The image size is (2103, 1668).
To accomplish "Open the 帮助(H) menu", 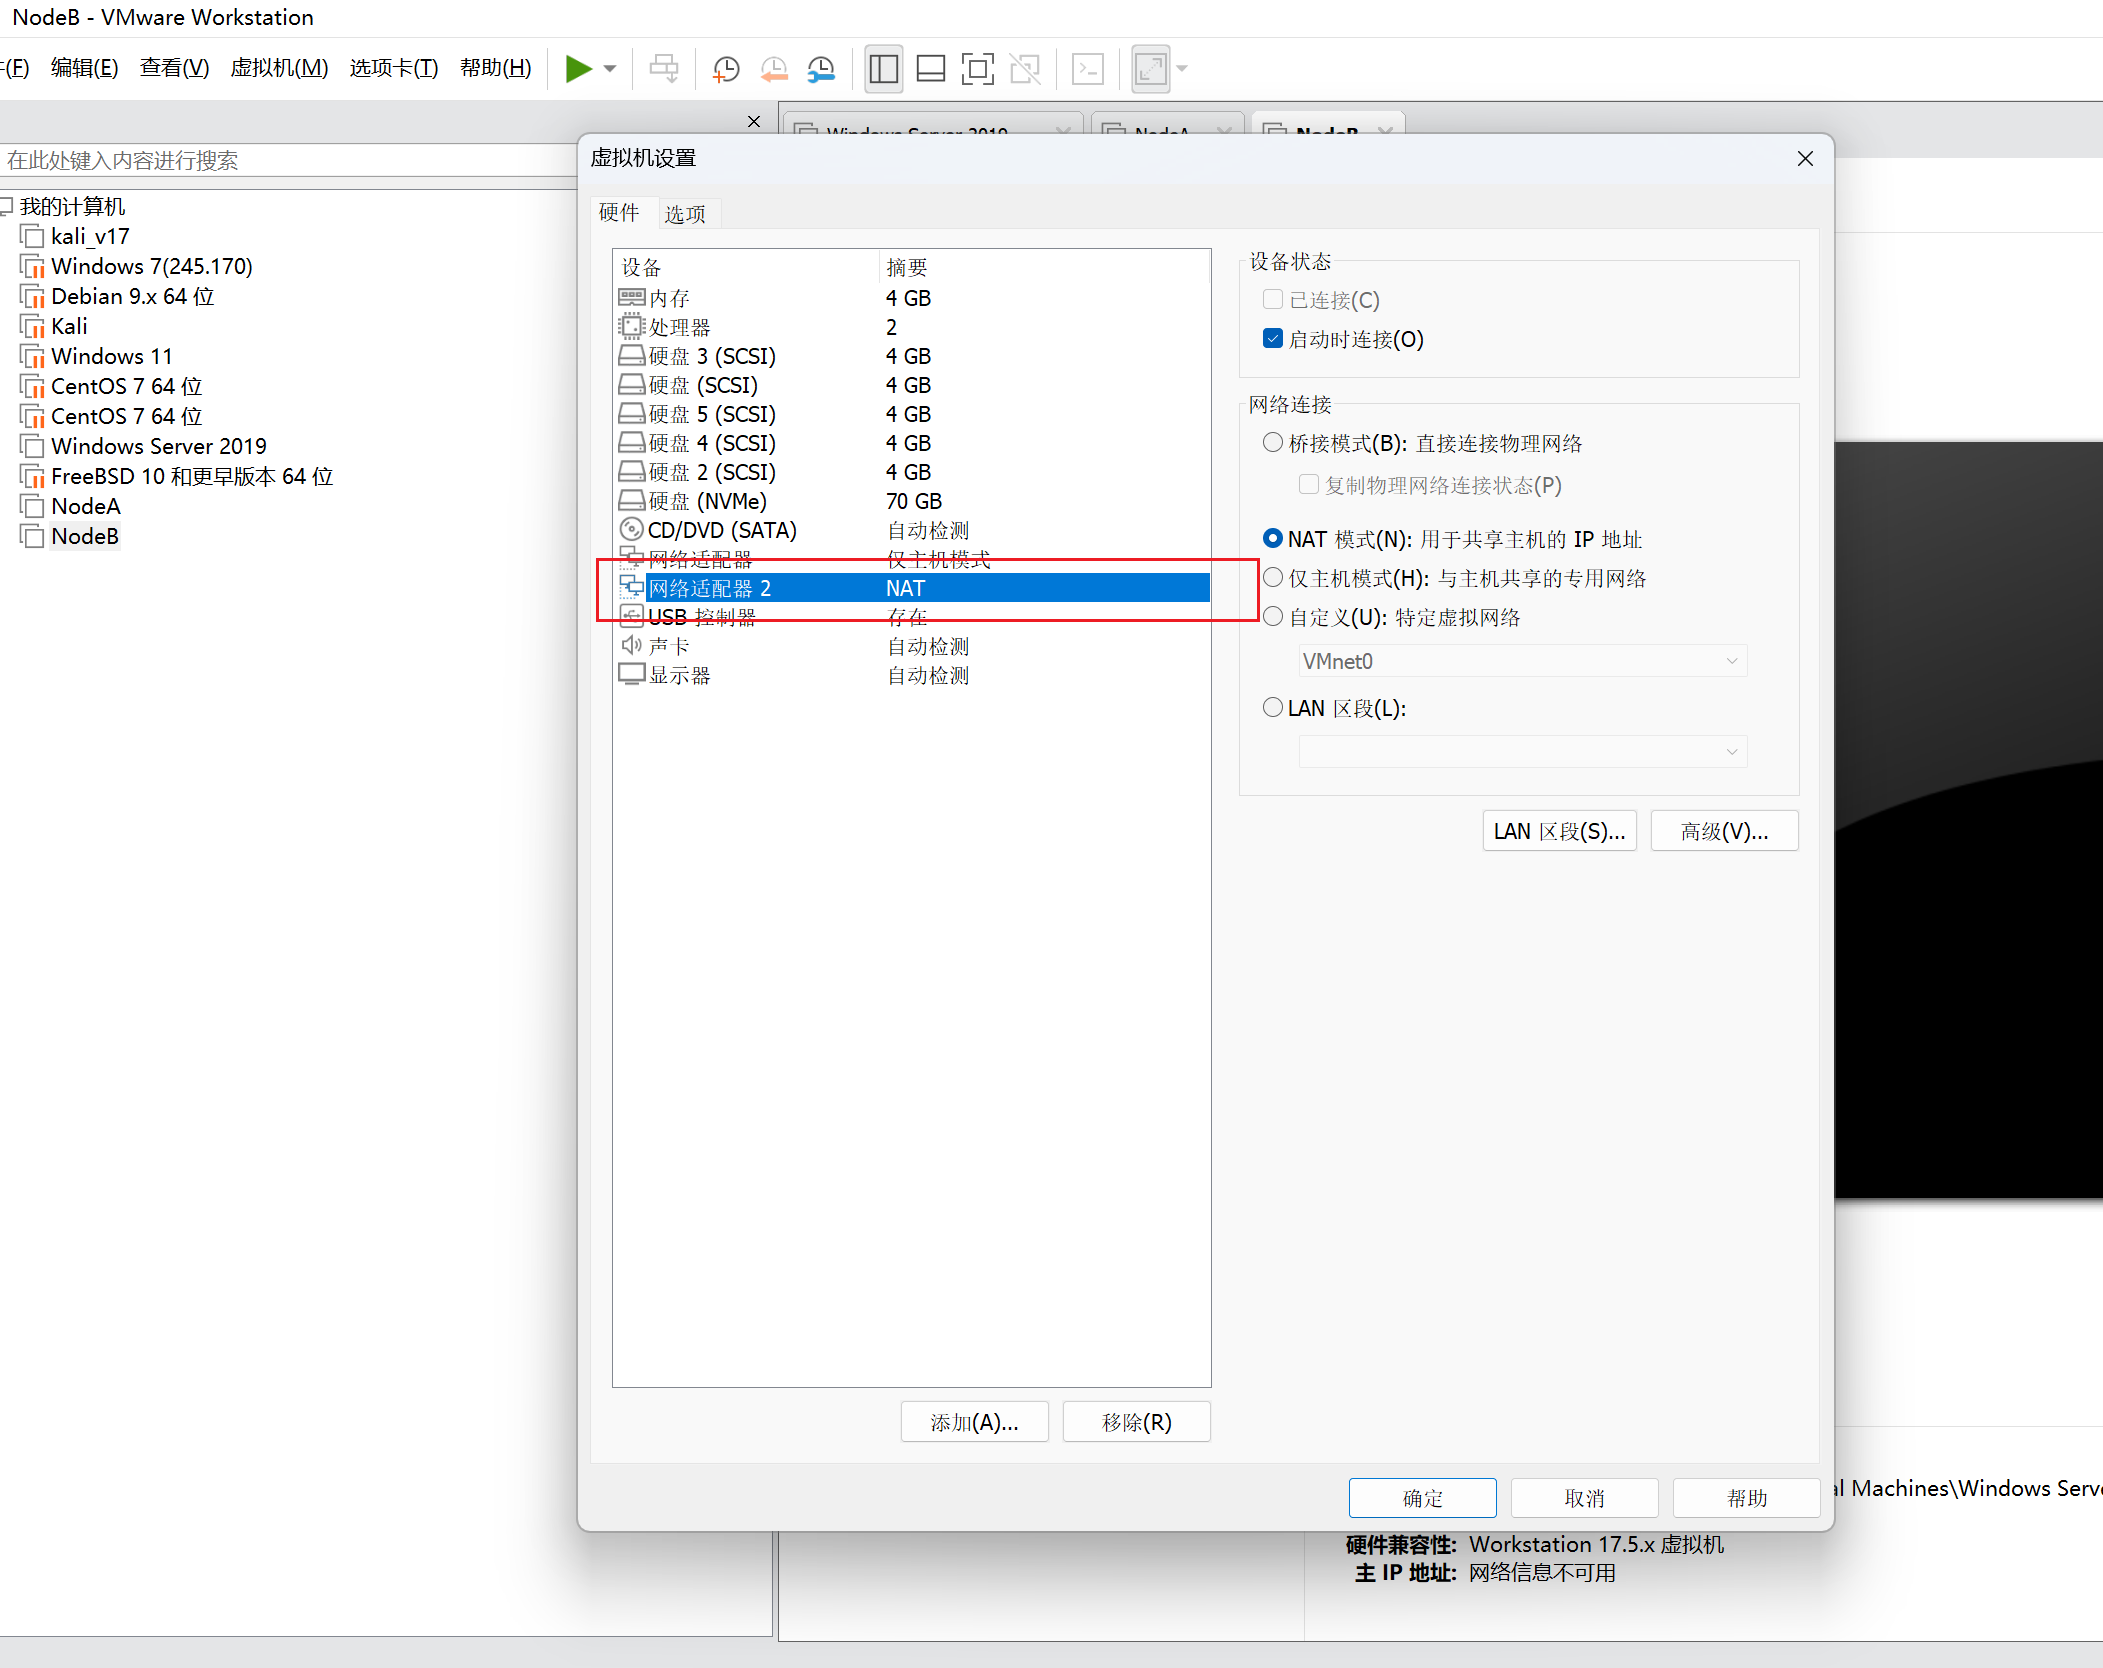I will (x=496, y=68).
